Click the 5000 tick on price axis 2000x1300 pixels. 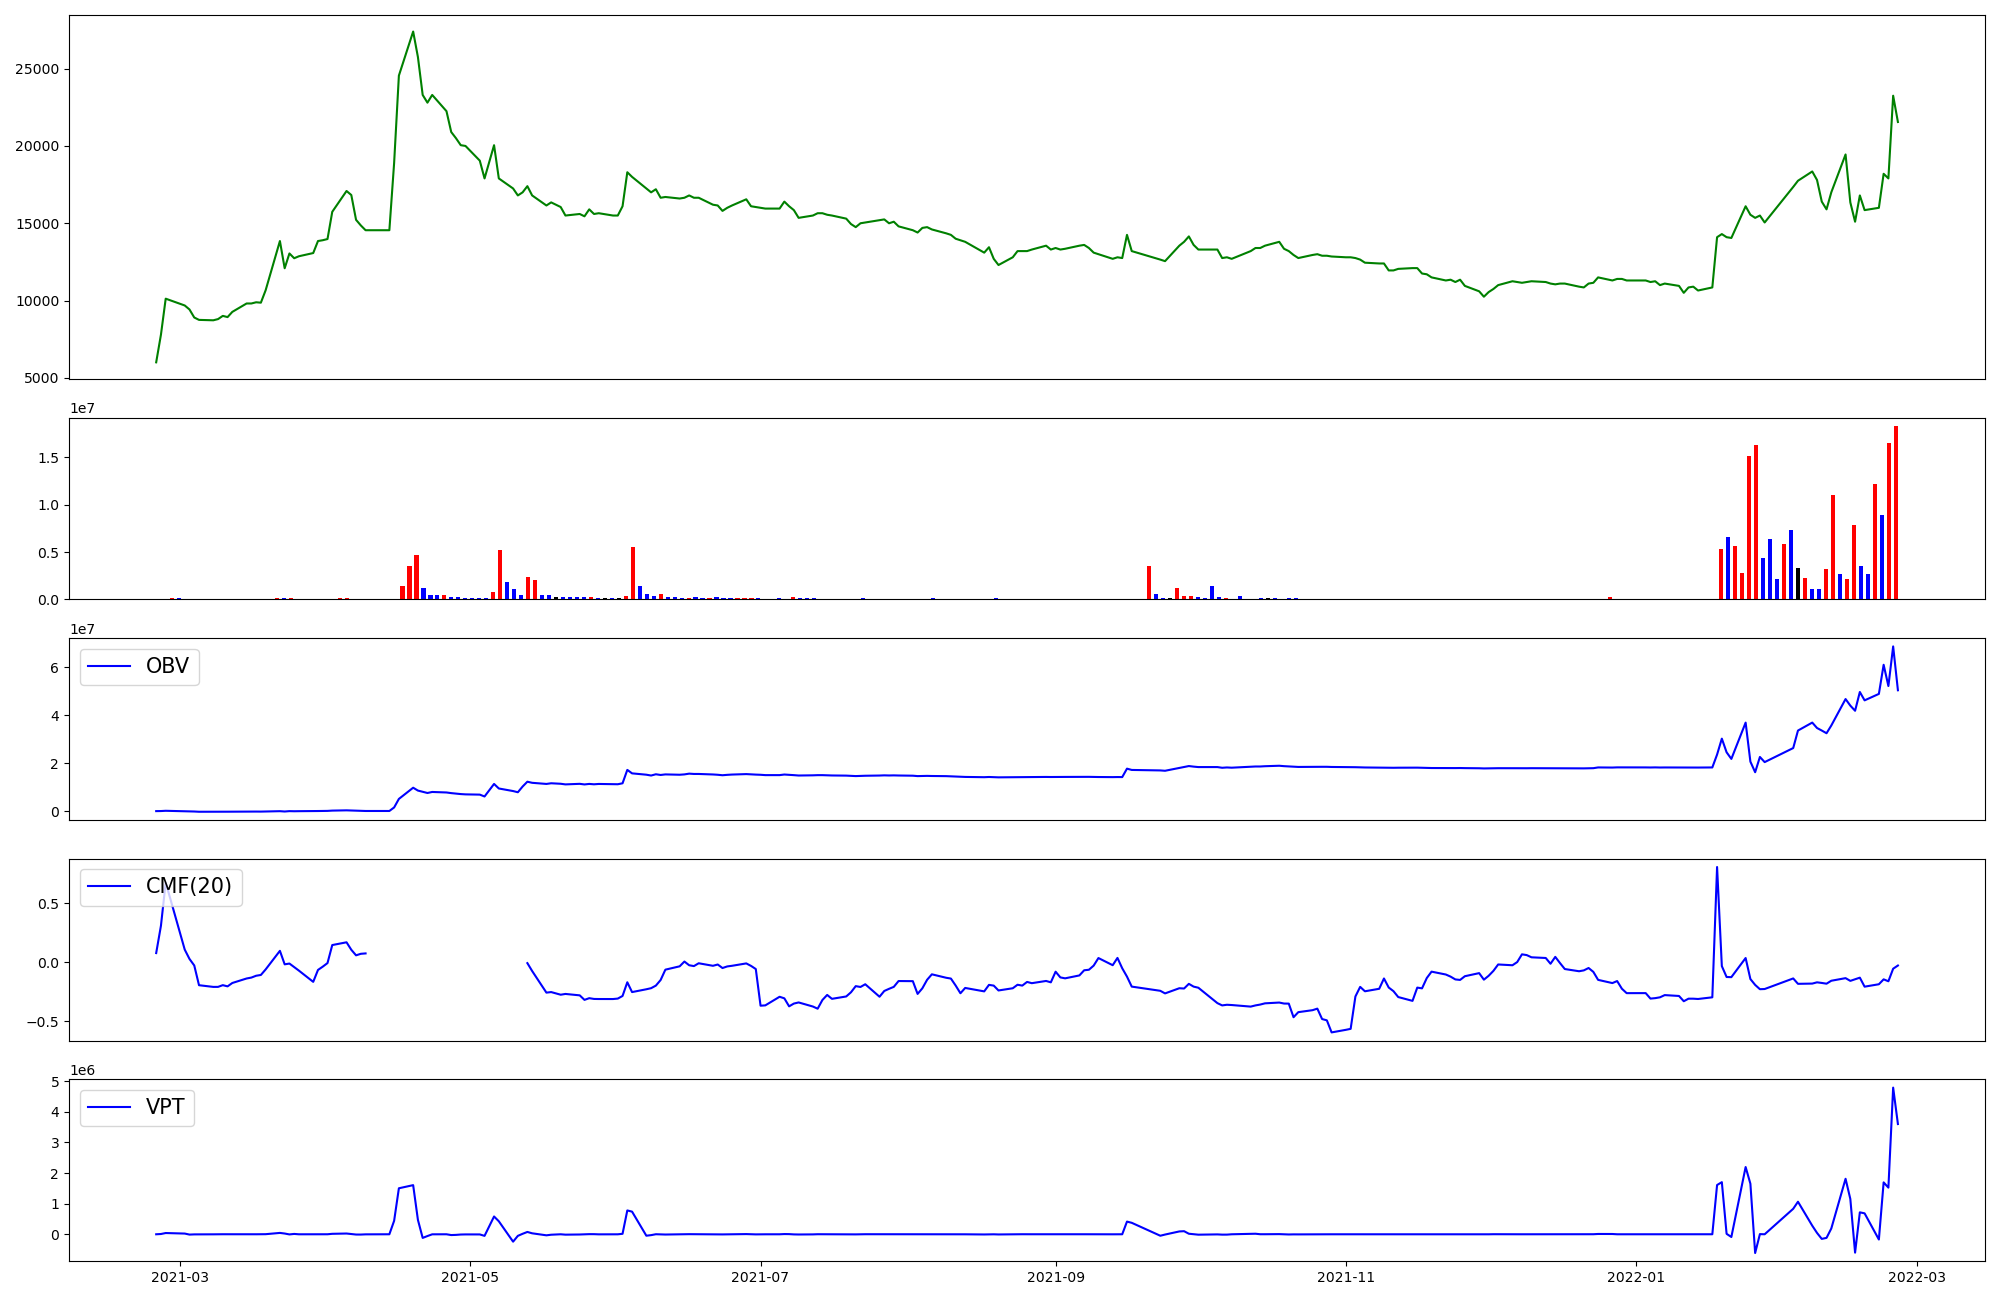pyautogui.click(x=40, y=378)
